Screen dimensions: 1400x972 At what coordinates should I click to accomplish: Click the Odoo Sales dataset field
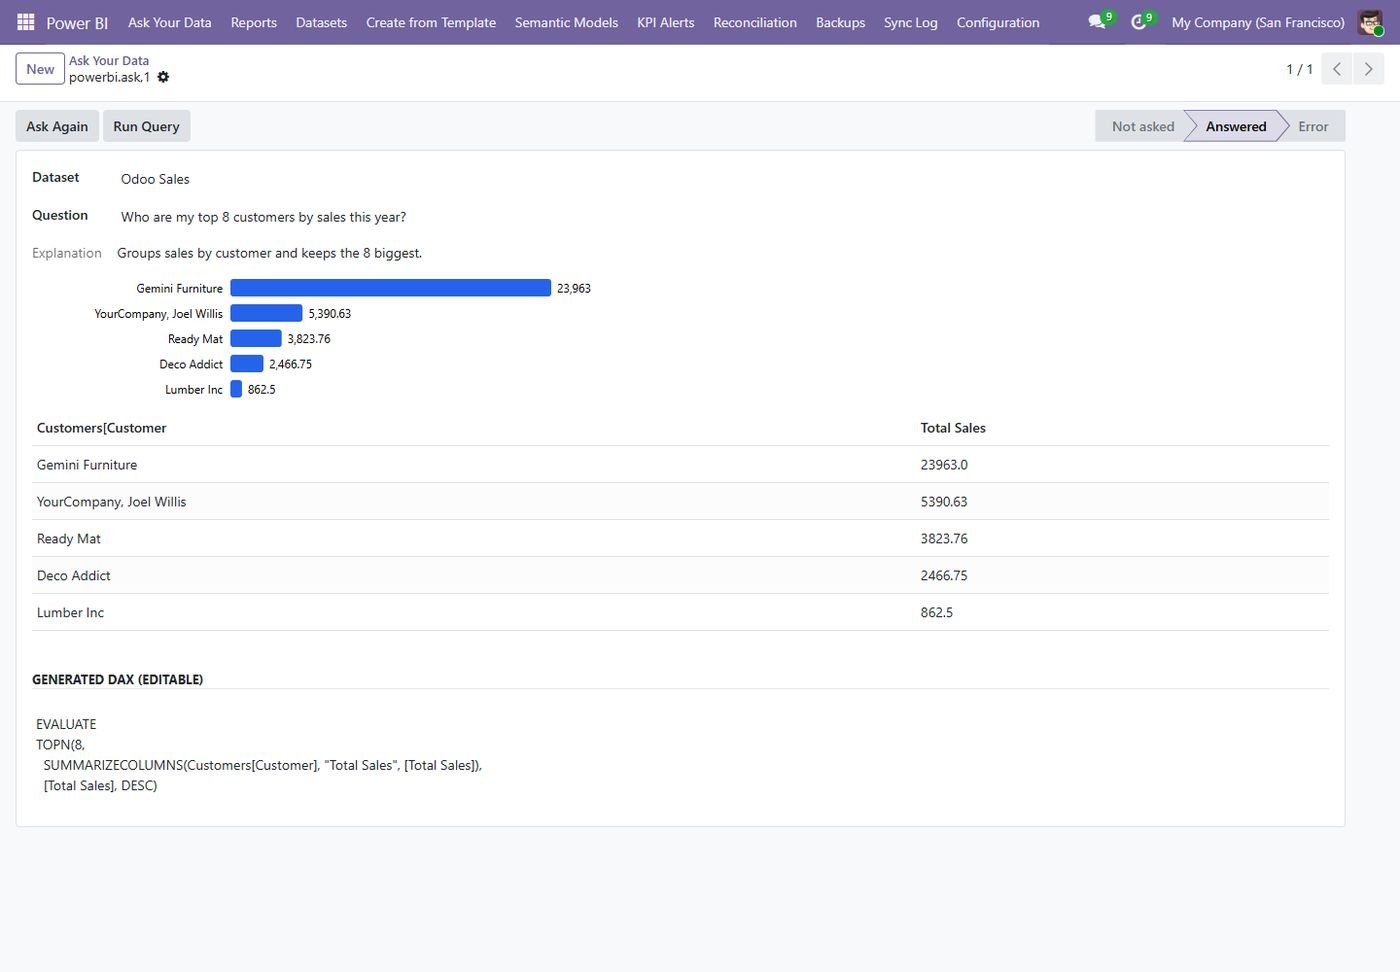(x=155, y=179)
